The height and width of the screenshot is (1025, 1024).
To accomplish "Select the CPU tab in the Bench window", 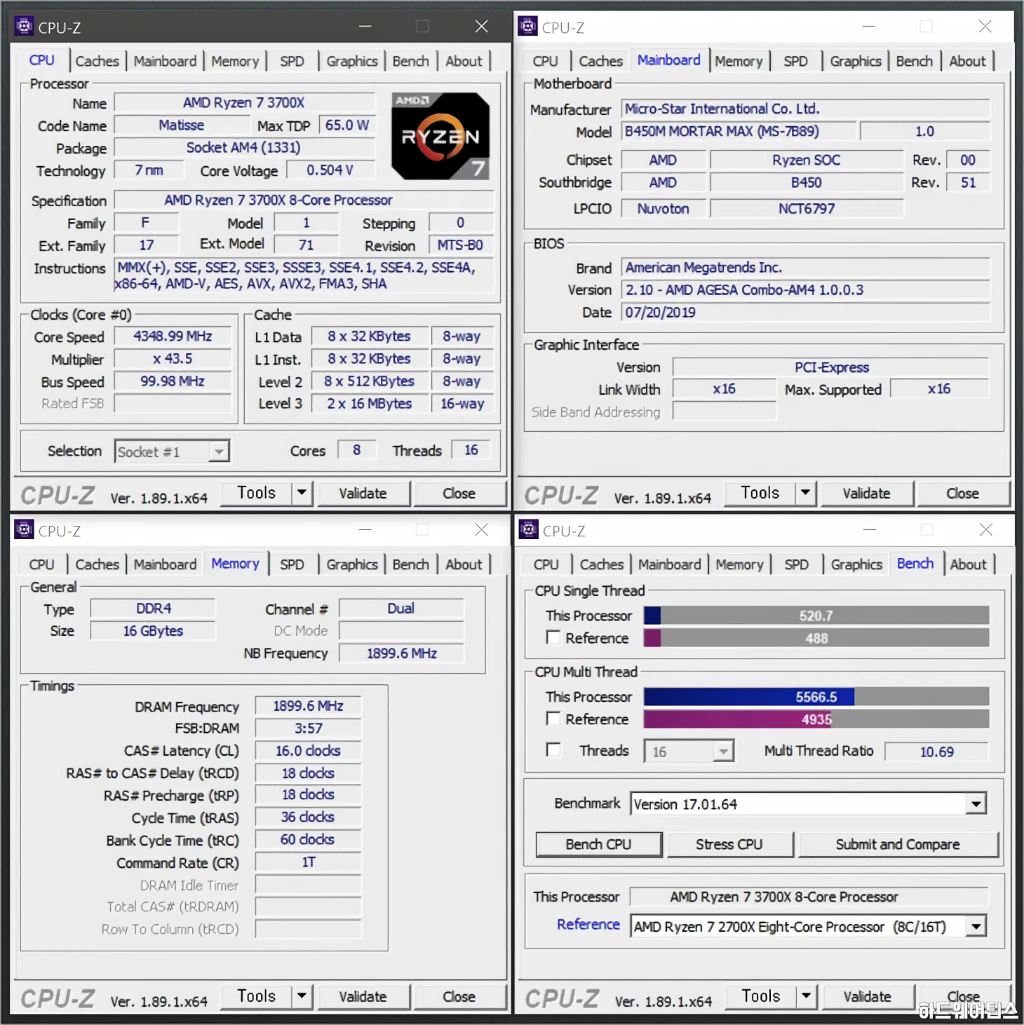I will [x=546, y=564].
